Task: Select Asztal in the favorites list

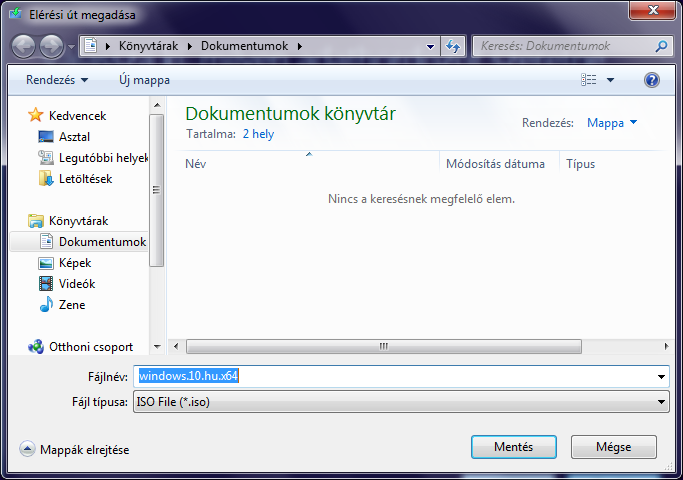Action: tap(74, 136)
